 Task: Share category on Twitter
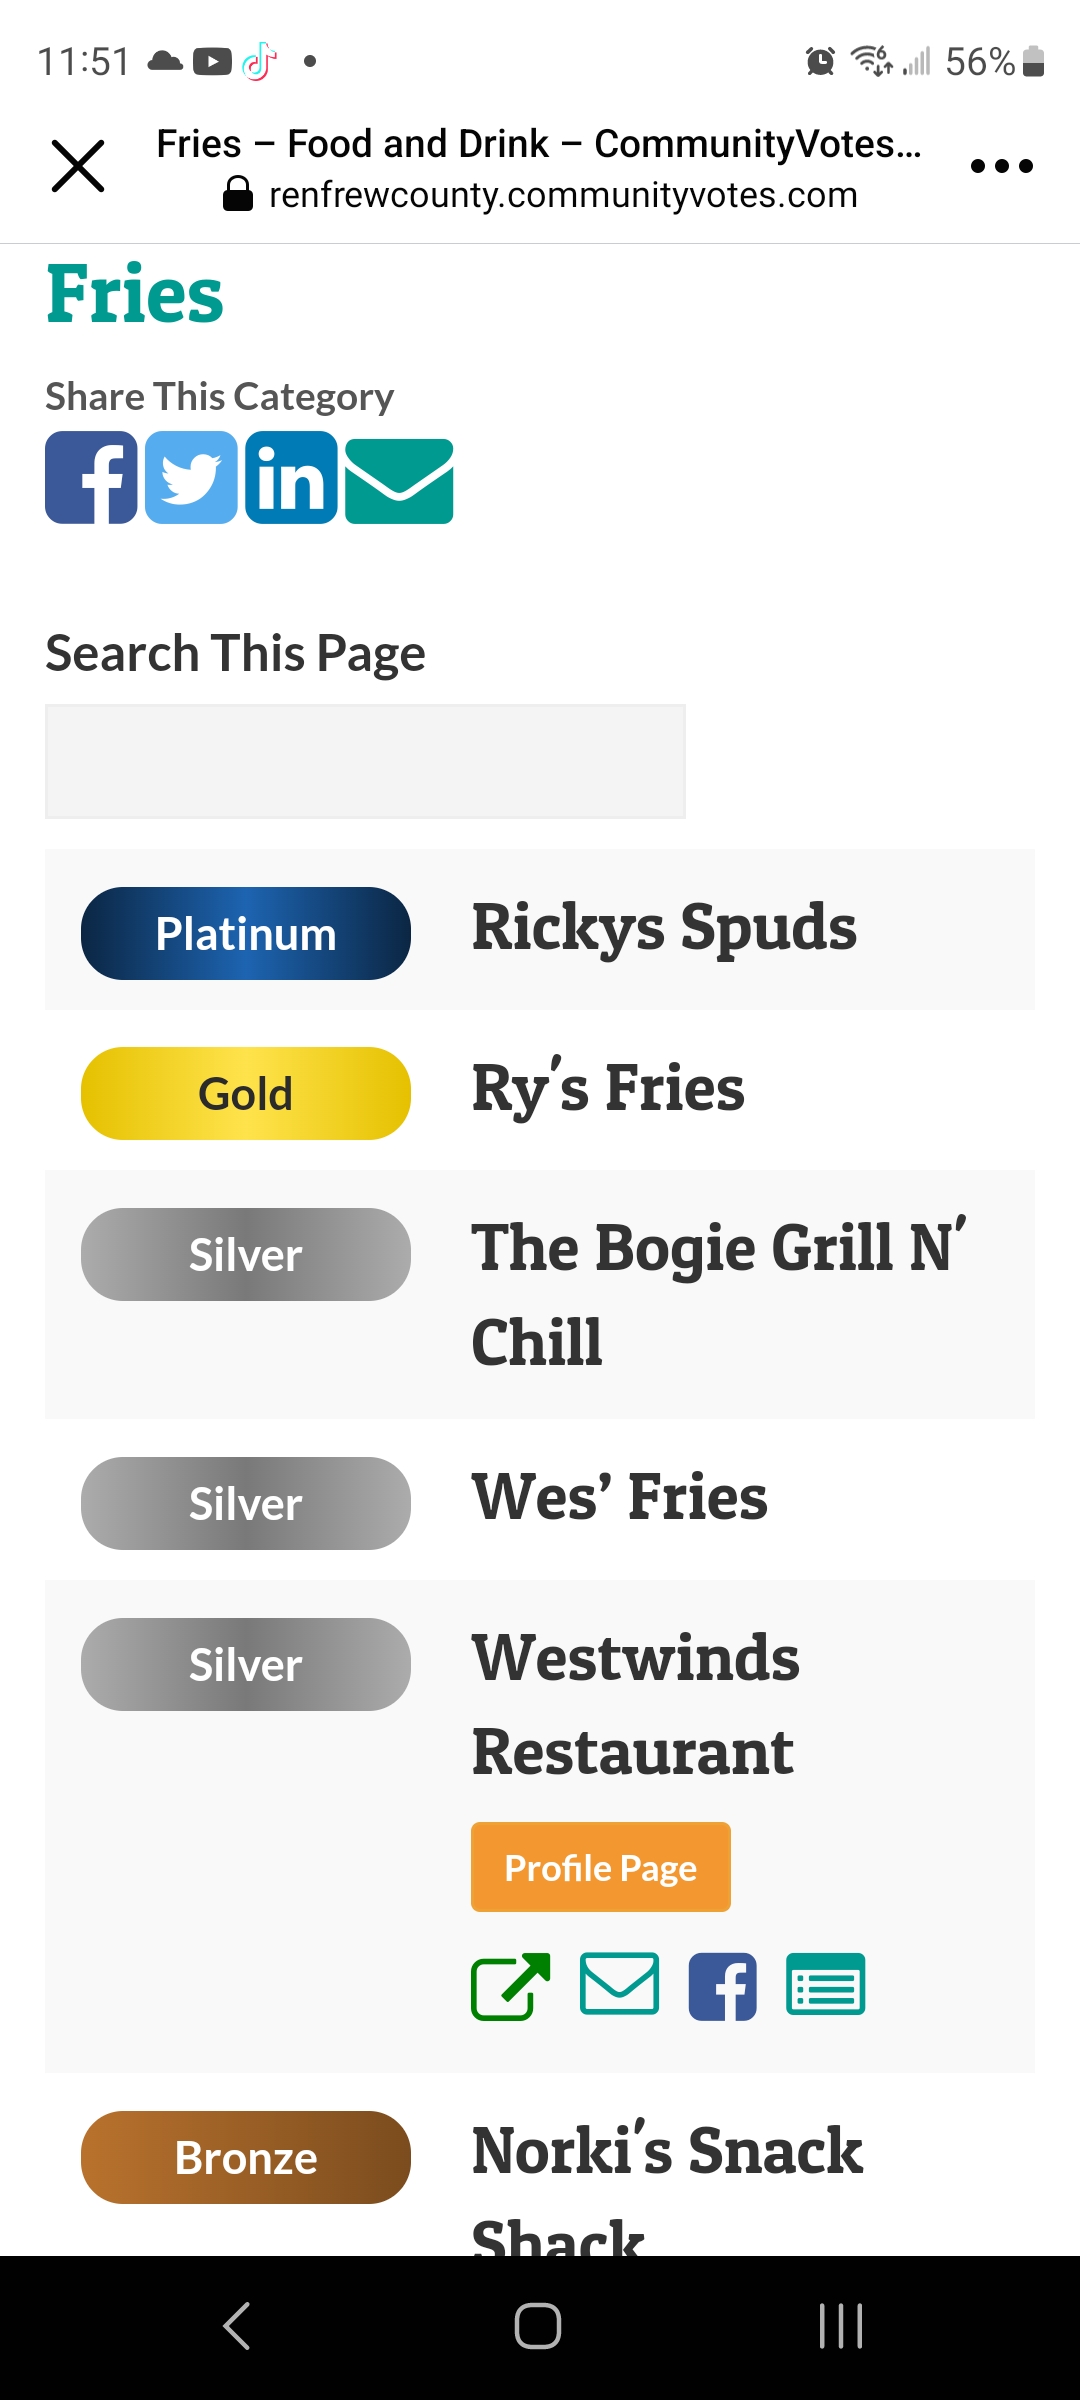191,478
